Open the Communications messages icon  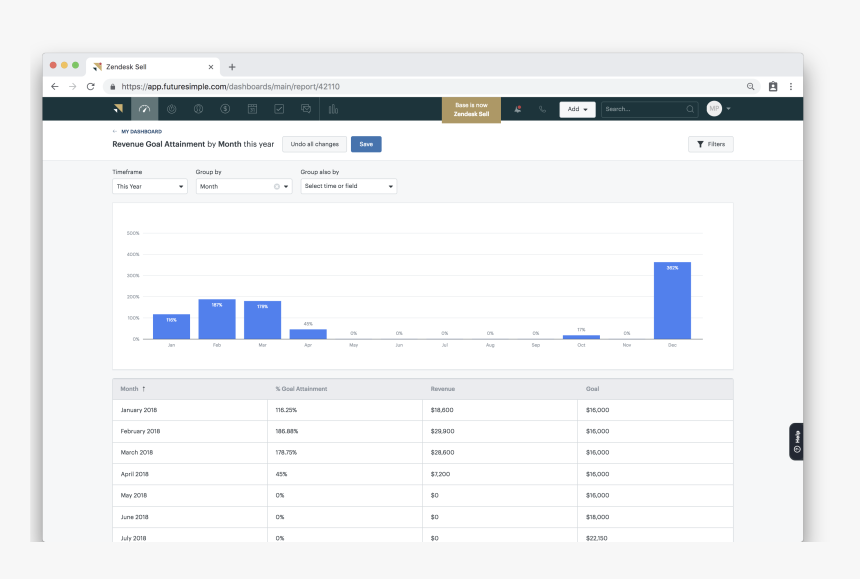(306, 109)
